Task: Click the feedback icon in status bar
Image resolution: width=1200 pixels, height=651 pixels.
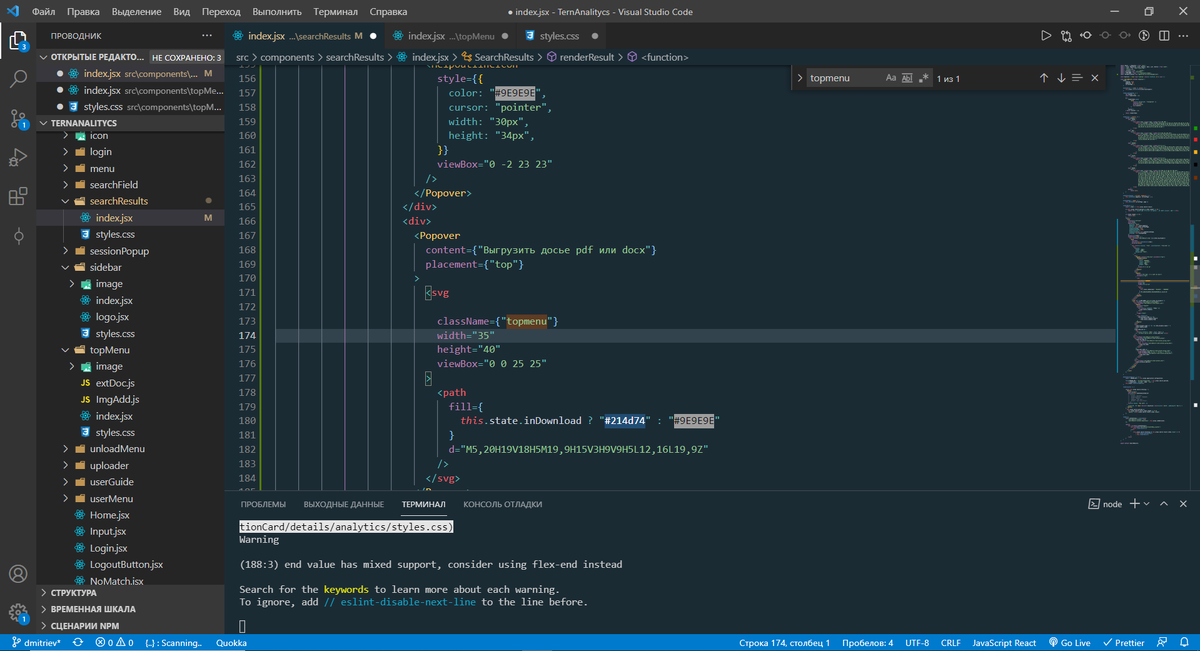Action: [1161, 643]
